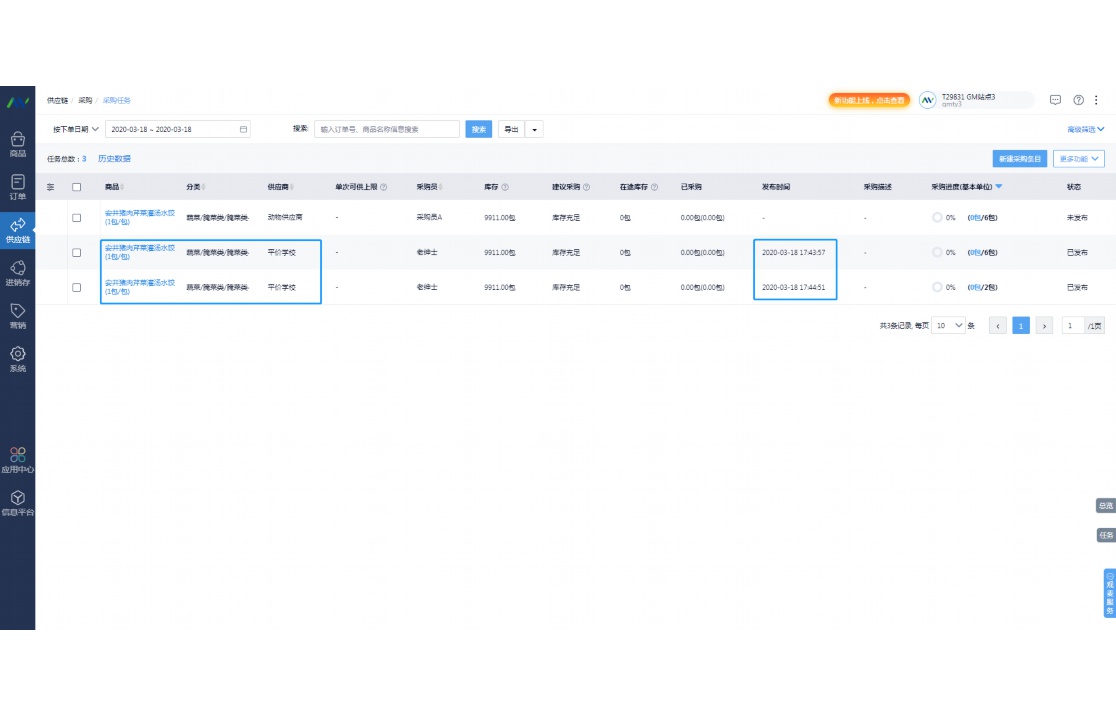This screenshot has width=1116, height=716.
Task: Click the order search input field
Action: pyautogui.click(x=387, y=129)
